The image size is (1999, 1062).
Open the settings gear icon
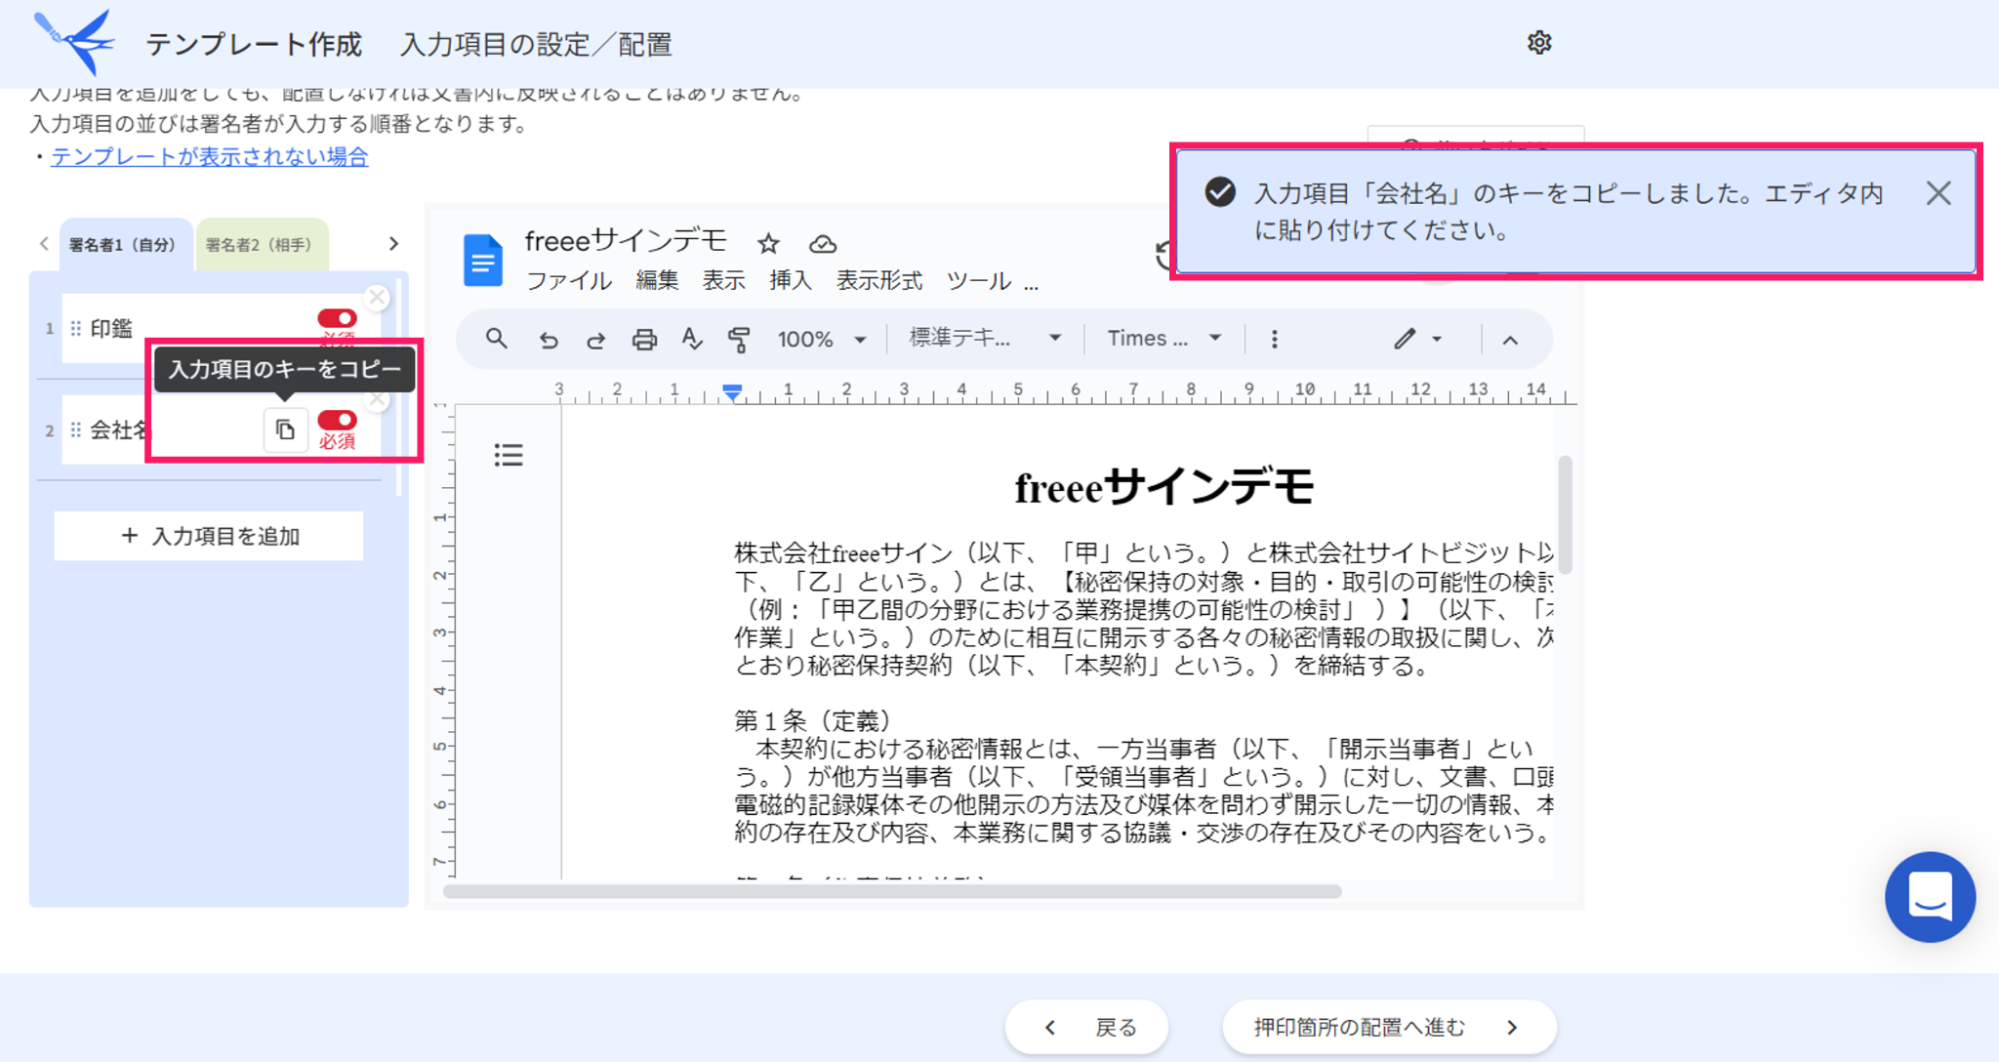point(1538,43)
